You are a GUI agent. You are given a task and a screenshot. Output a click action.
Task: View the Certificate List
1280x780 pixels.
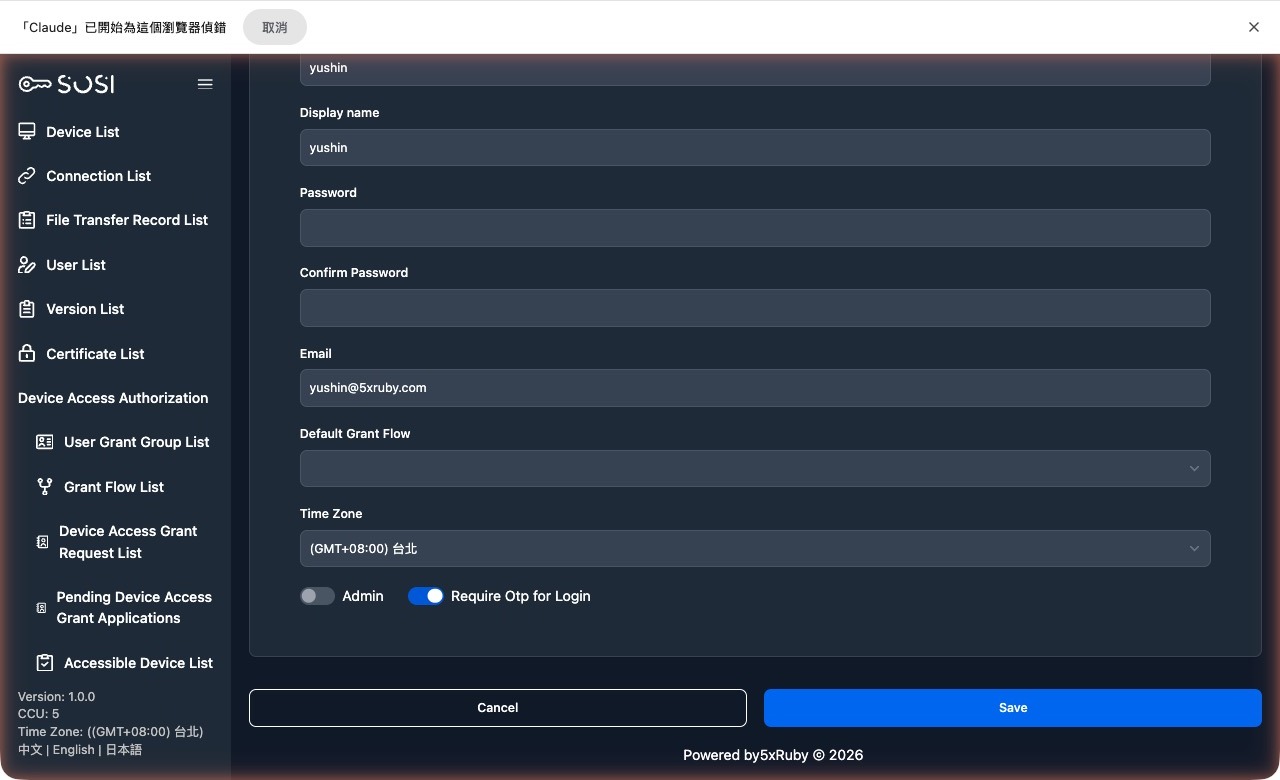point(95,353)
